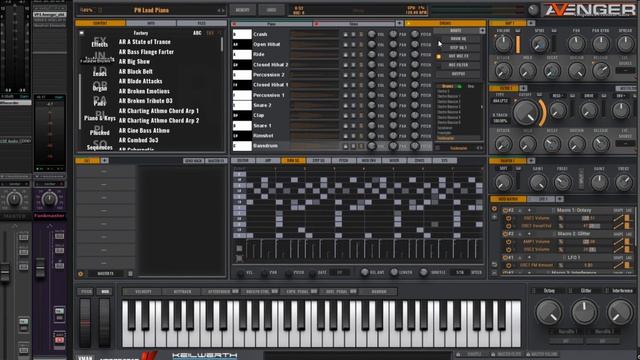Image resolution: width=640 pixels, height=360 pixels.
Task: Click the clear pattern X icon in the drum sequencer
Action: [x=239, y=258]
